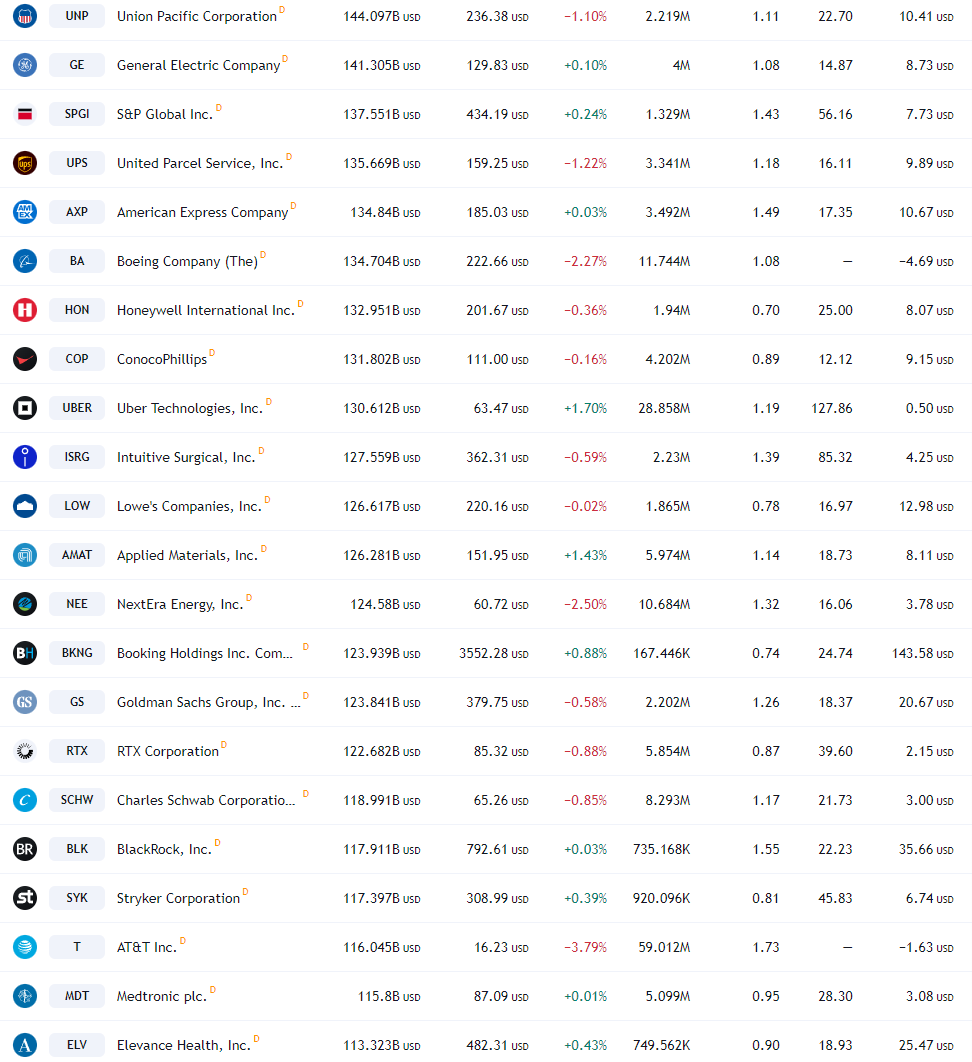The width and height of the screenshot is (972, 1062).
Task: Click the 434.19 USD S&P Global price
Action: 497,114
